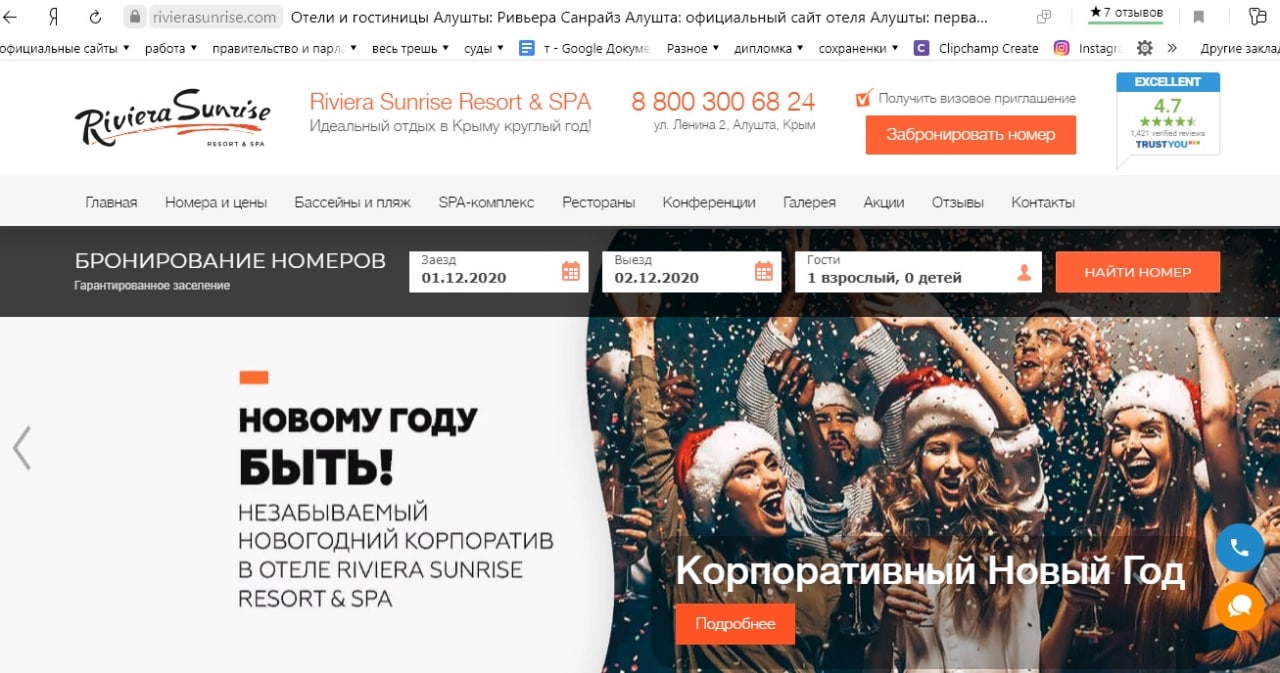Reload the page with the refresh icon
Viewport: 1280px width, 673px height.
(95, 17)
